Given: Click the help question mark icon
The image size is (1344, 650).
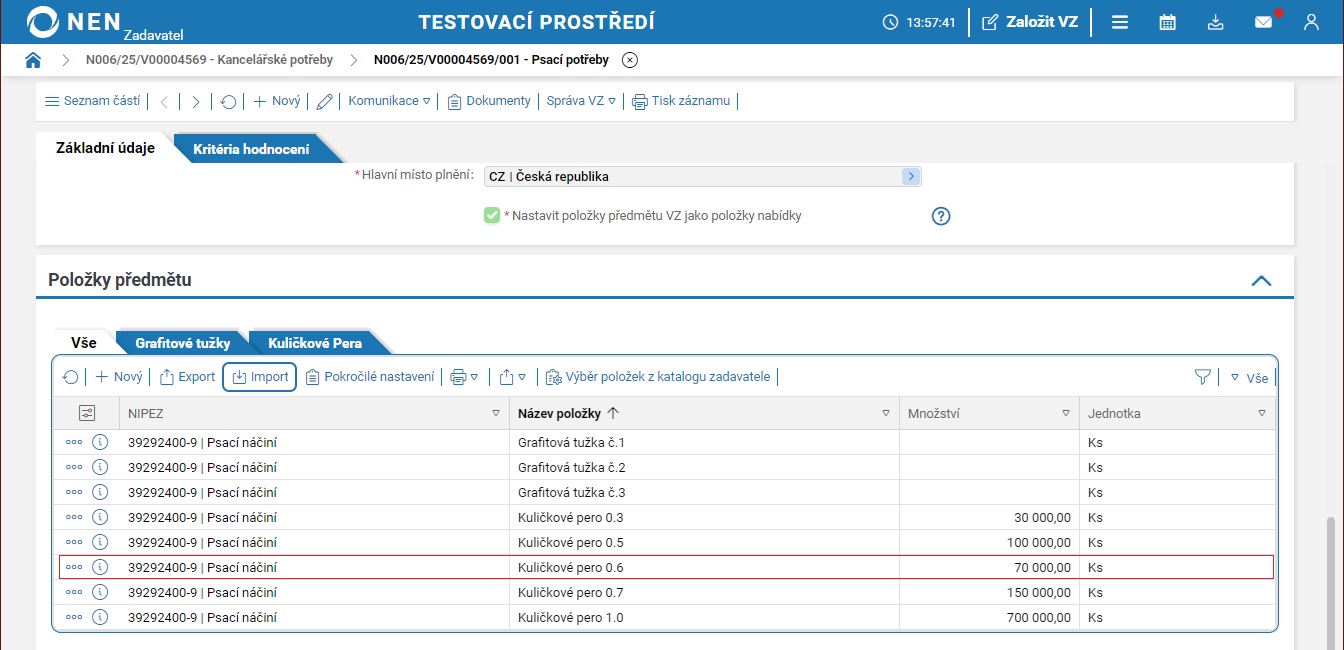Looking at the screenshot, I should click(x=940, y=216).
